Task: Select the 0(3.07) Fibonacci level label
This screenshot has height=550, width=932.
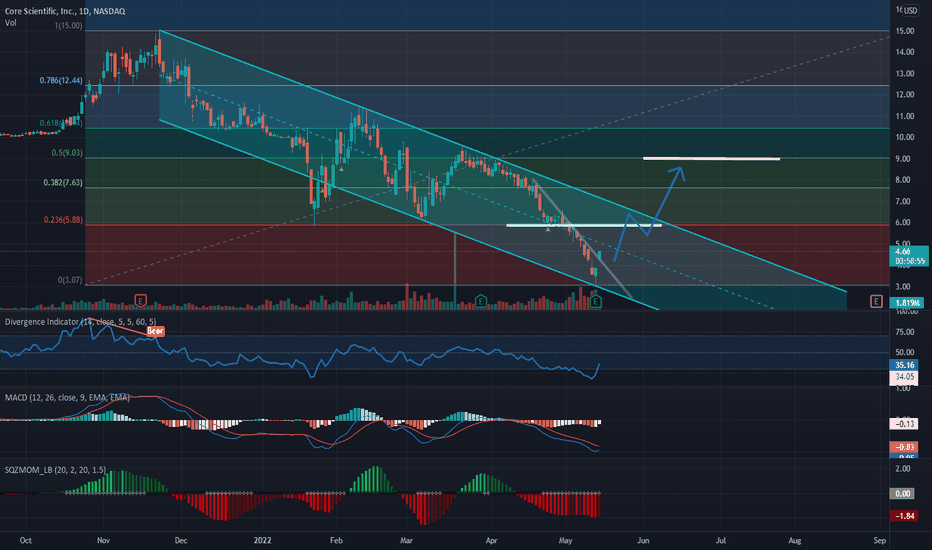Action: [x=70, y=279]
